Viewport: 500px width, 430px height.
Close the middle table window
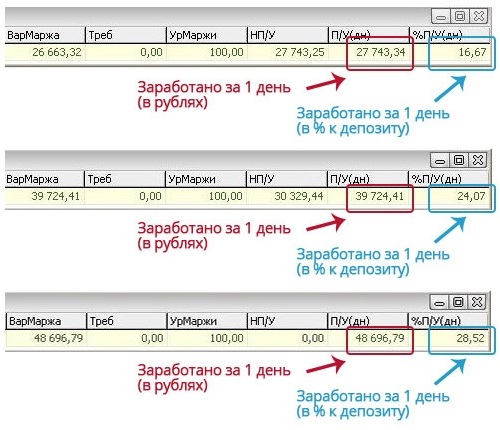point(478,160)
